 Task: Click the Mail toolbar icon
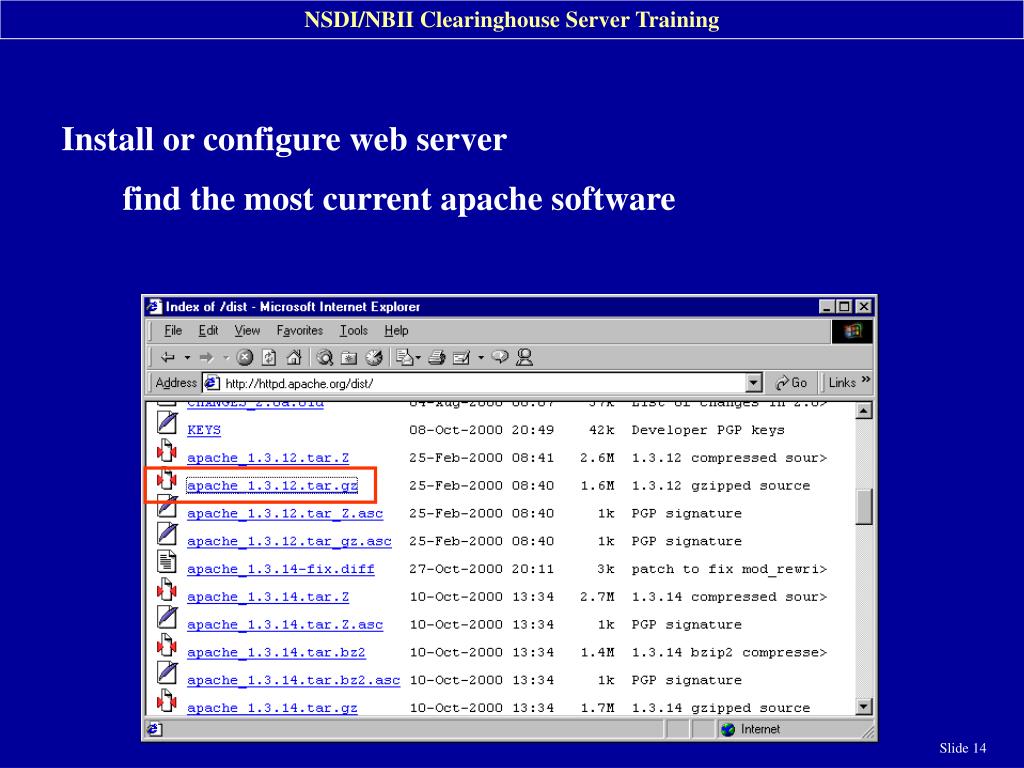pos(405,357)
